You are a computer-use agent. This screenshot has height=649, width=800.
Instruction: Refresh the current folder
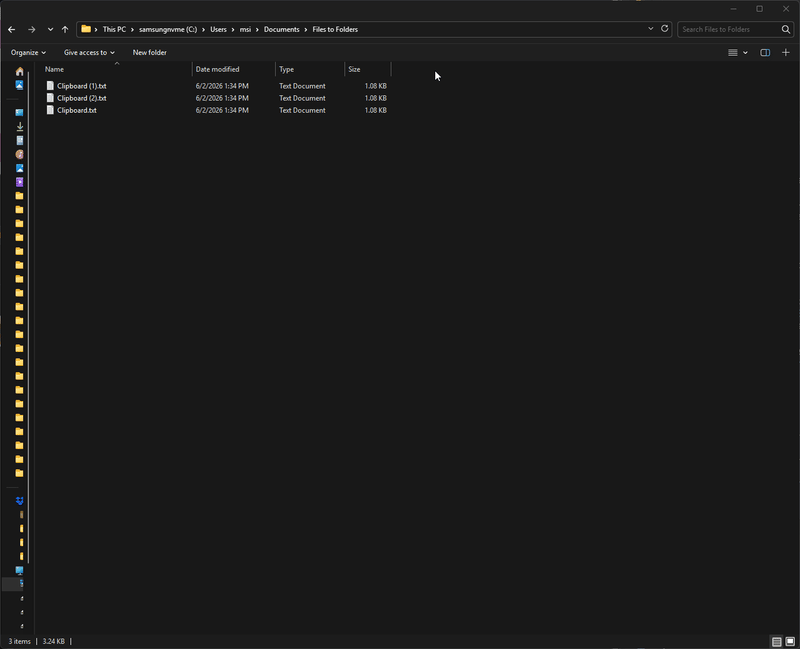point(664,29)
